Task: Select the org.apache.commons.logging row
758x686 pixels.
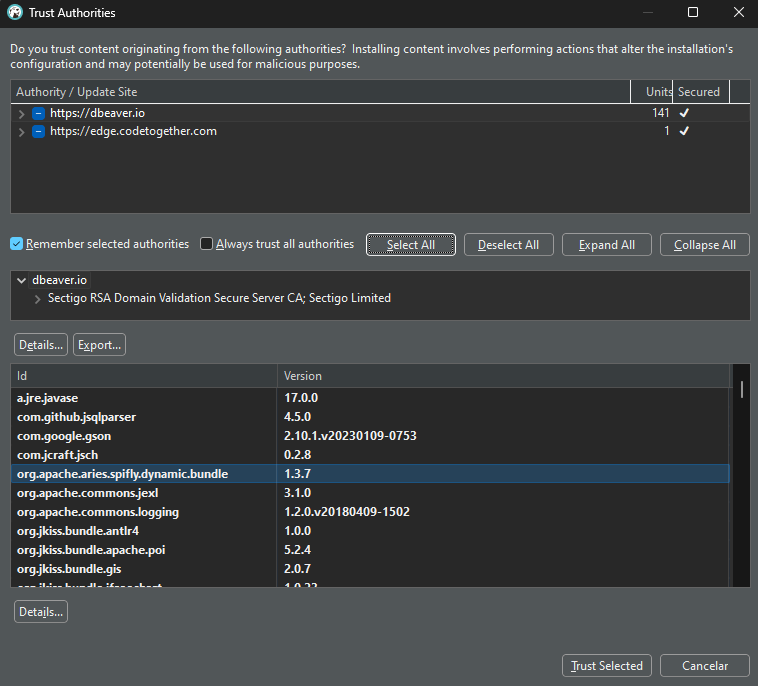Action: 370,512
